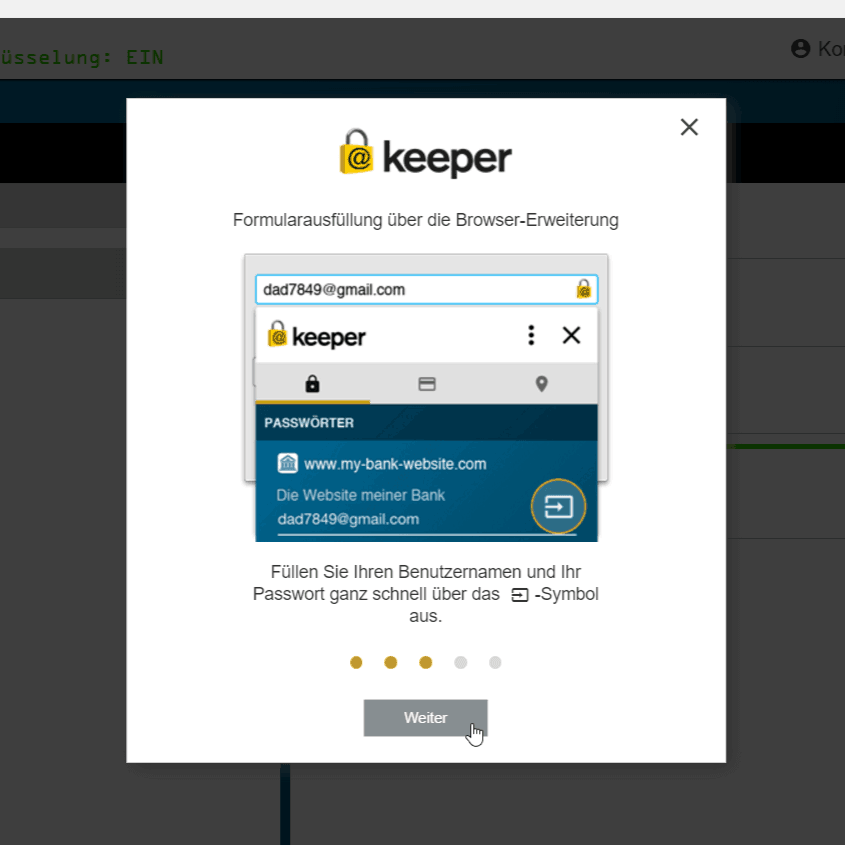Screen dimensions: 845x845
Task: Open the three-dot menu in Keeper popup
Action: (x=531, y=335)
